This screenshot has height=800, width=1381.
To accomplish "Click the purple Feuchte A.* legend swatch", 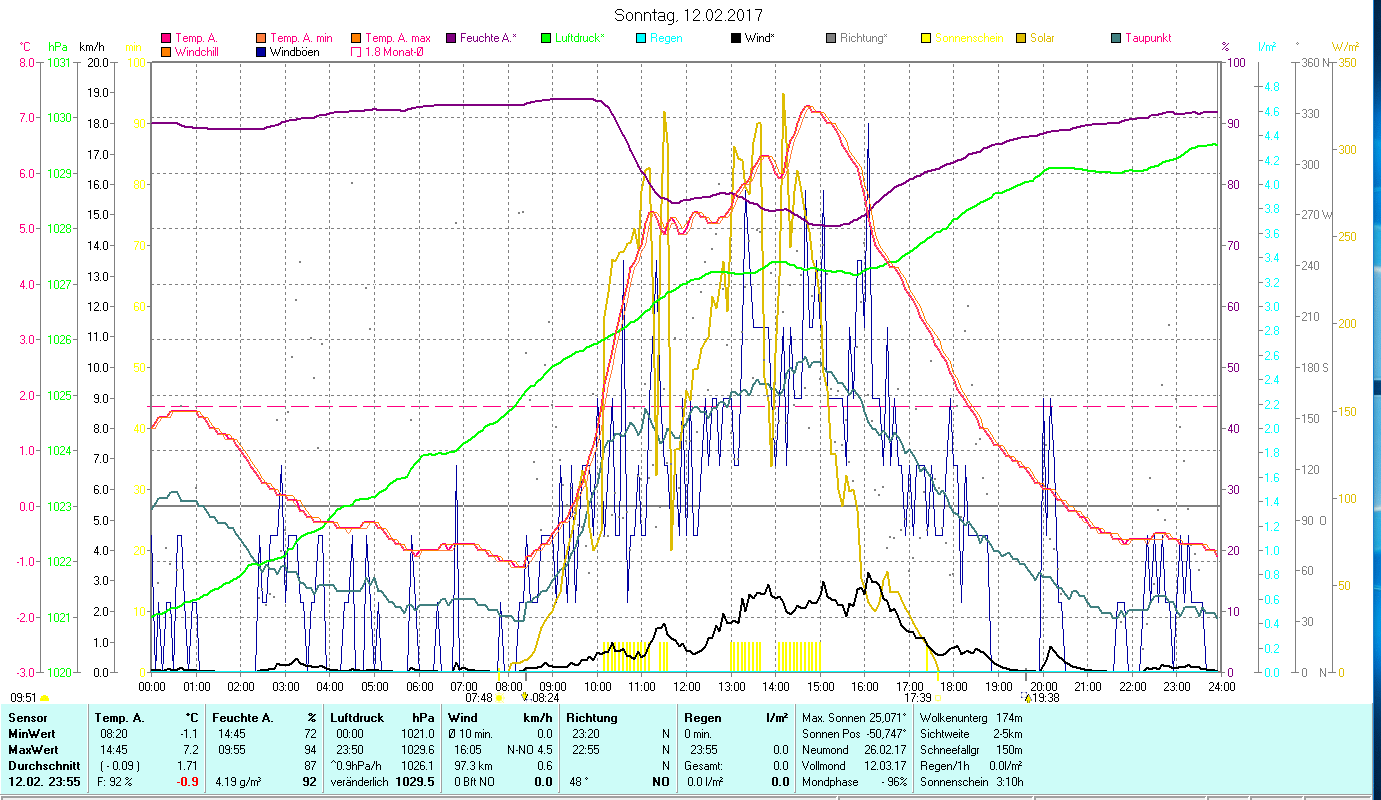I will click(x=451, y=39).
